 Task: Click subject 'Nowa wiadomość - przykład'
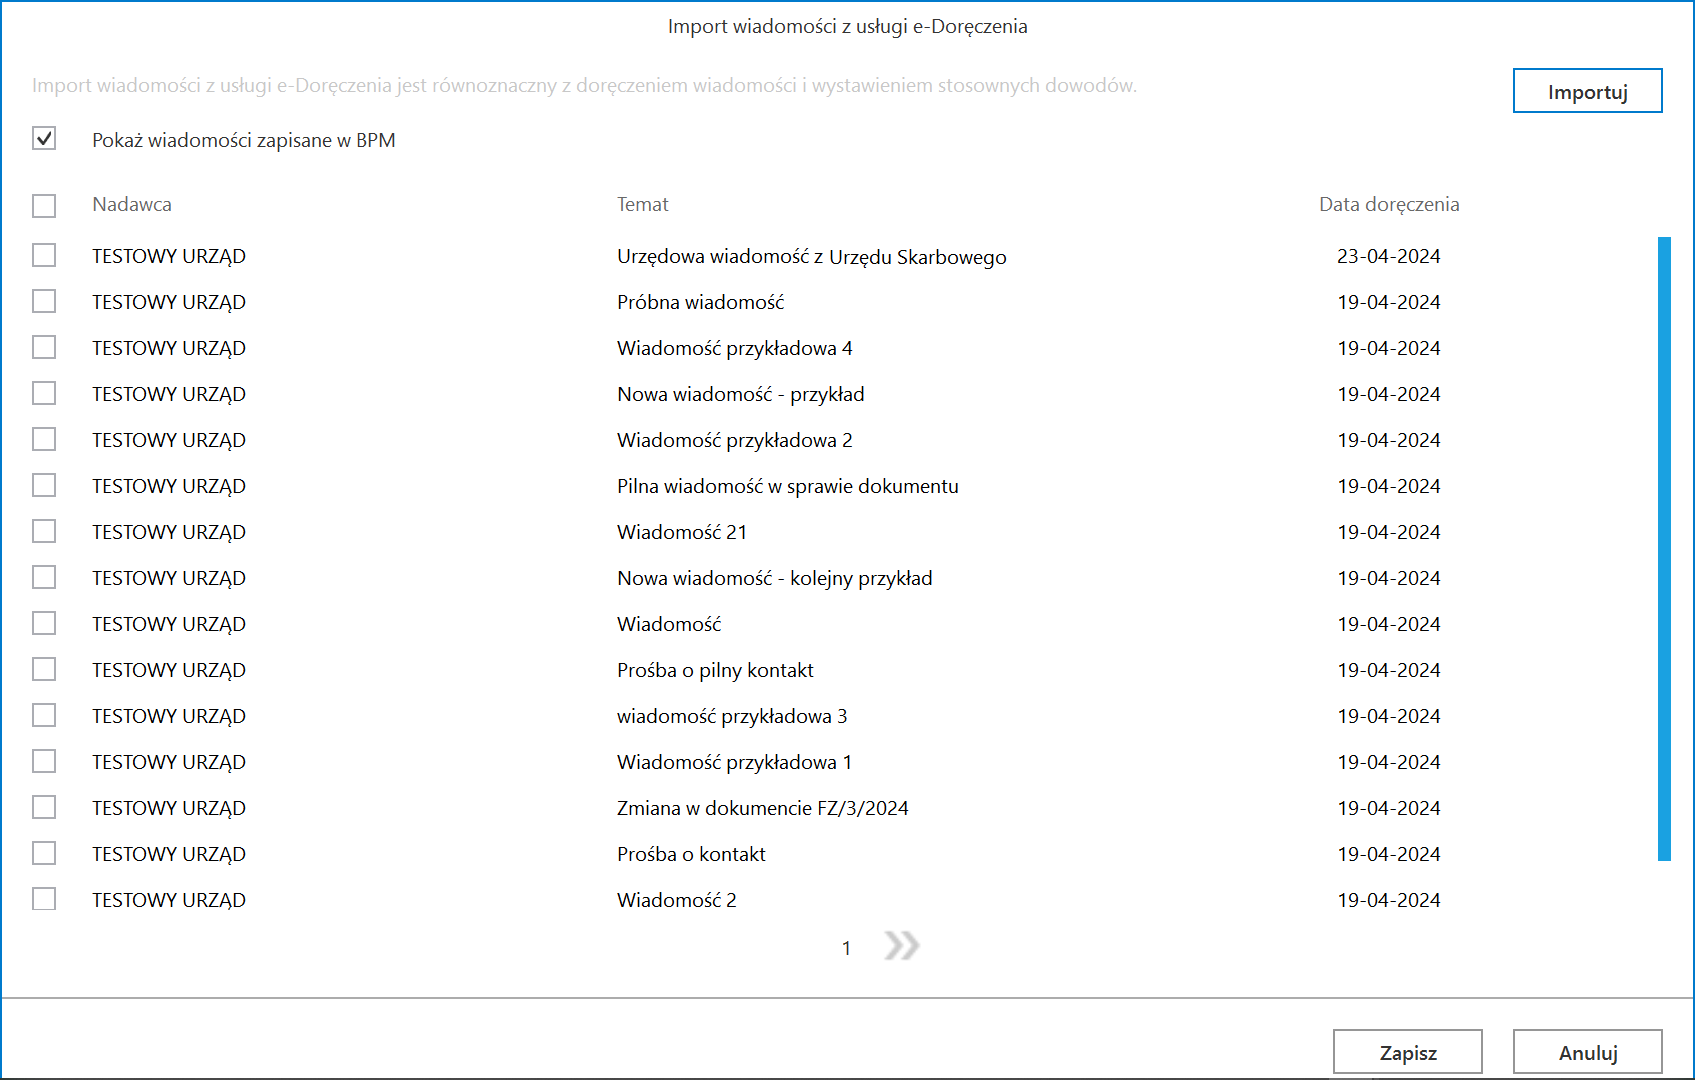coord(741,394)
